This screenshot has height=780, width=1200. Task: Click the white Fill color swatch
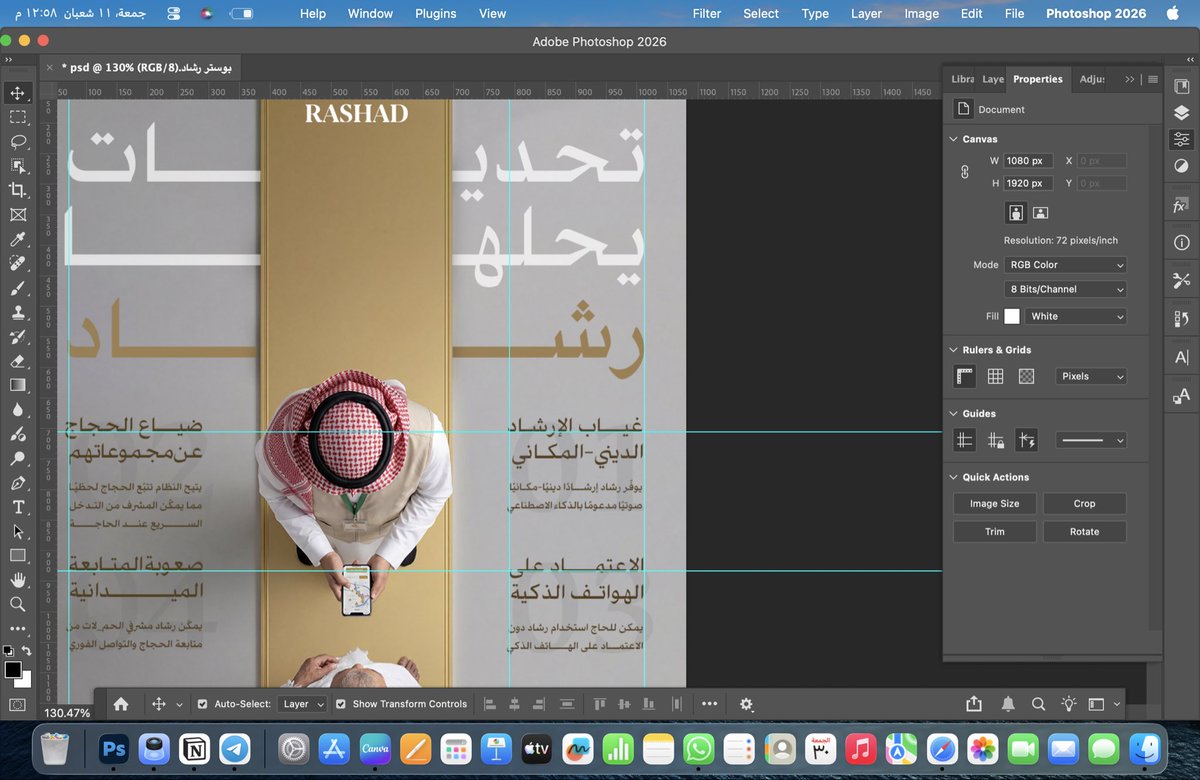pos(1011,315)
